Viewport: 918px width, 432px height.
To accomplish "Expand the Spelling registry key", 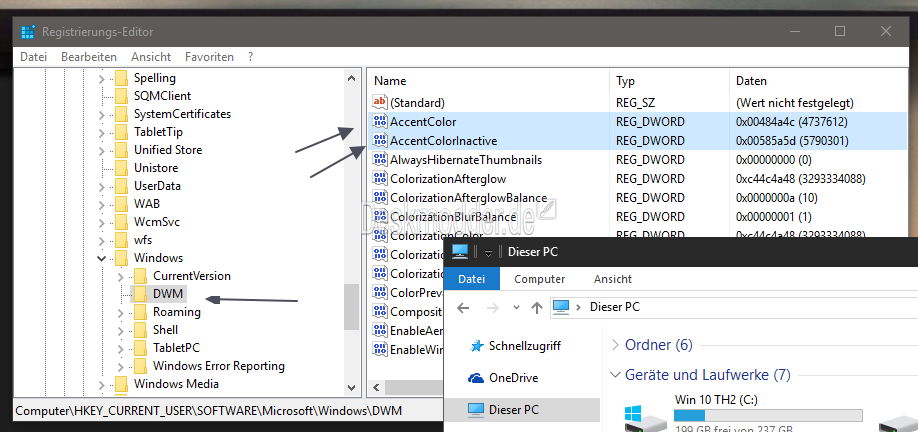I will tap(102, 78).
